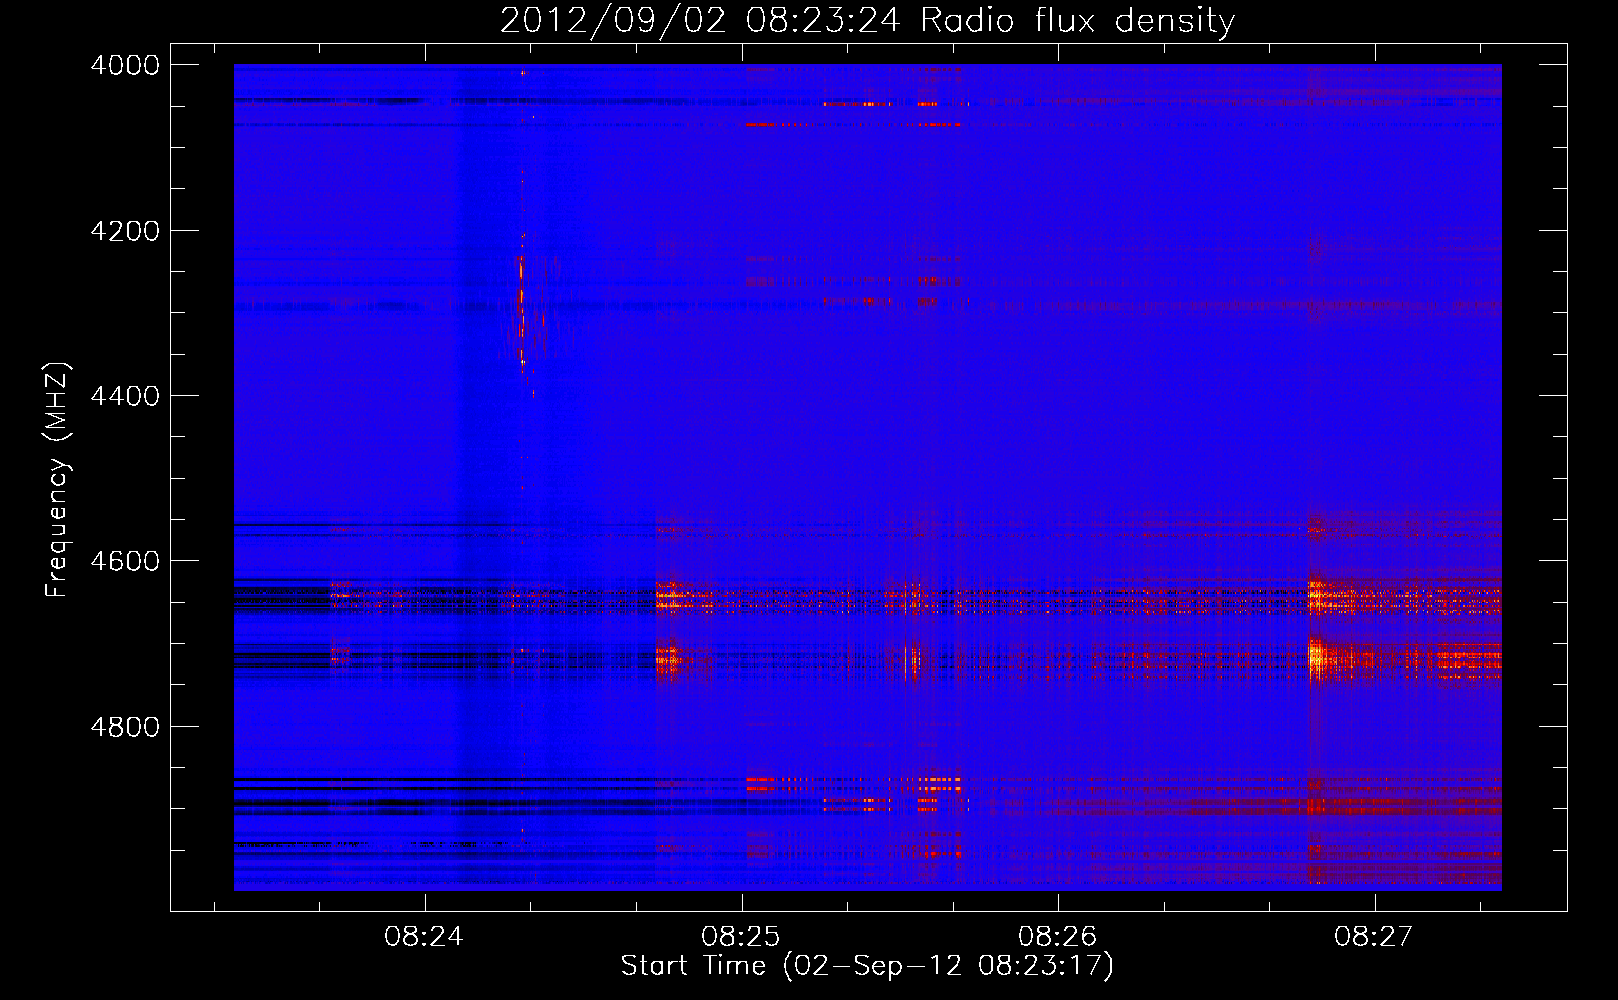Click the 4200 frequency axis label
1618x1000 pixels.
[x=125, y=231]
